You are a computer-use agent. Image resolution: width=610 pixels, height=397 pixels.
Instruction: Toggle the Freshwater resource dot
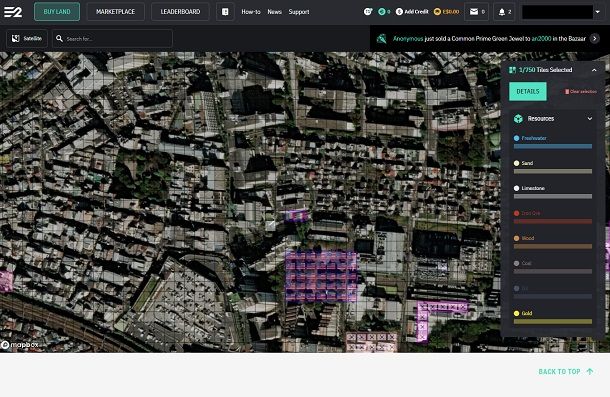[x=516, y=138]
